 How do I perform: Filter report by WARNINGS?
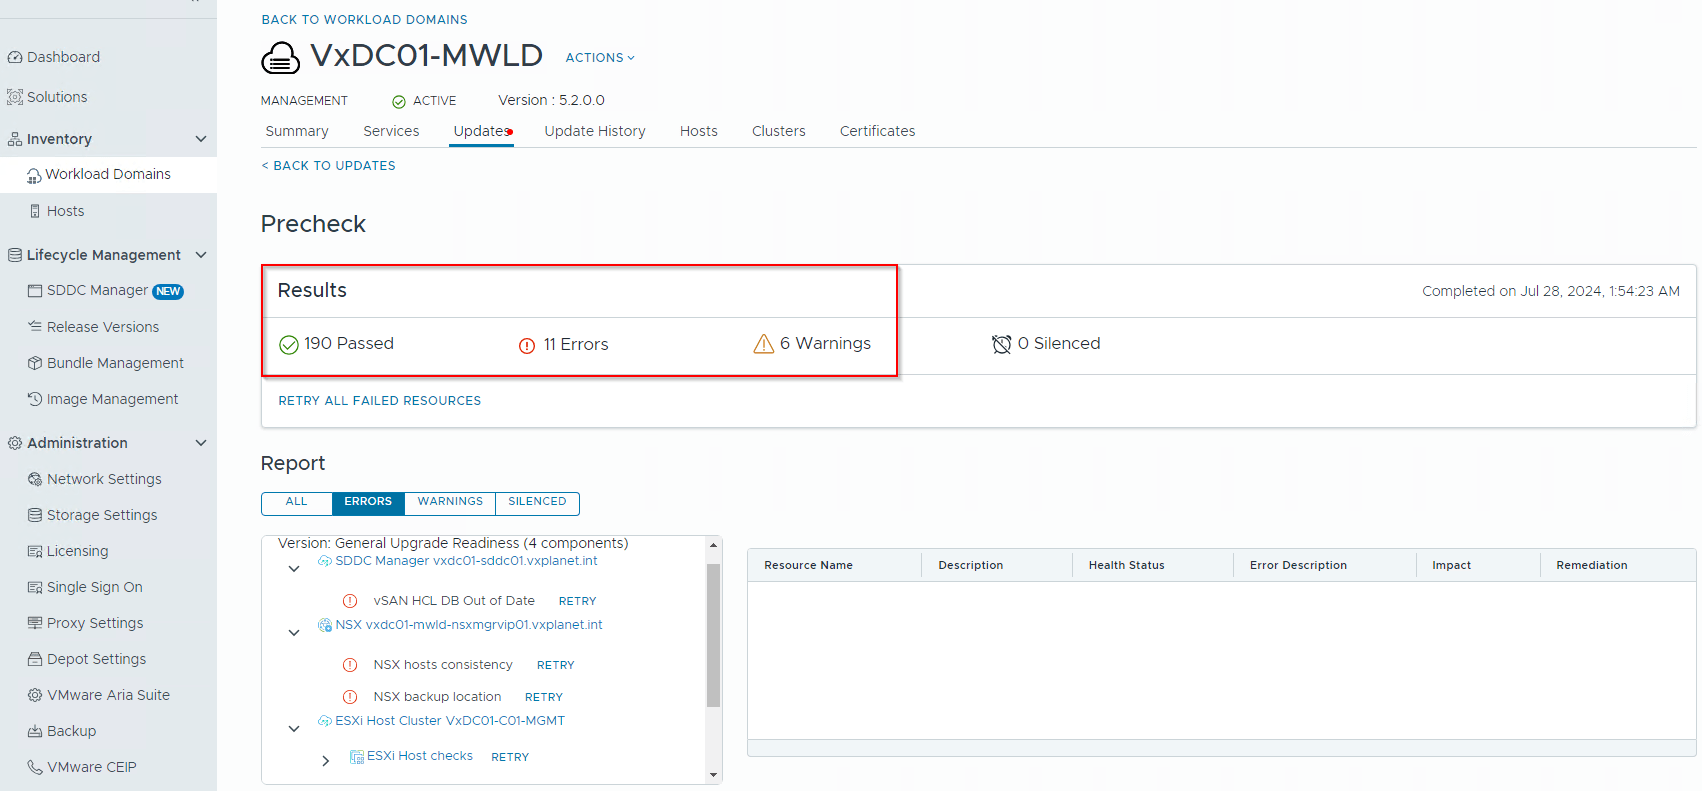tap(450, 503)
